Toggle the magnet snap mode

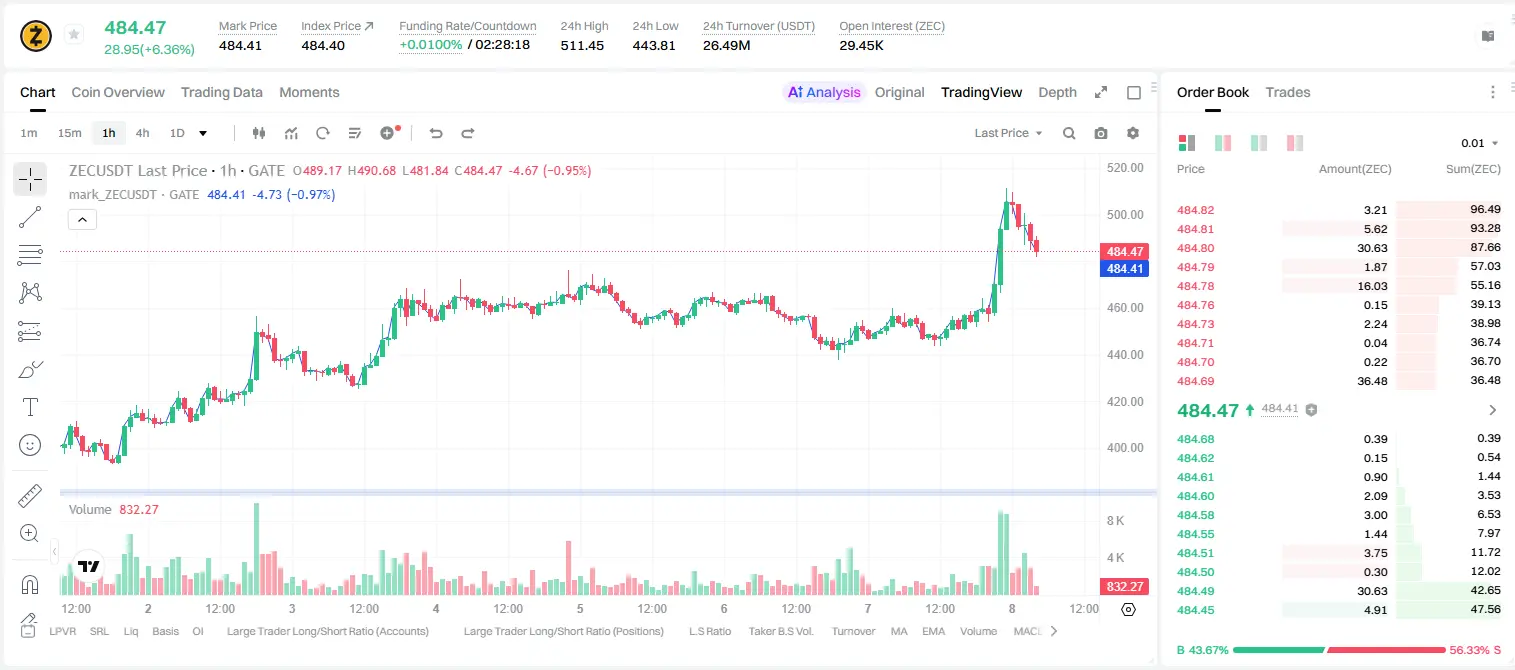coord(30,583)
